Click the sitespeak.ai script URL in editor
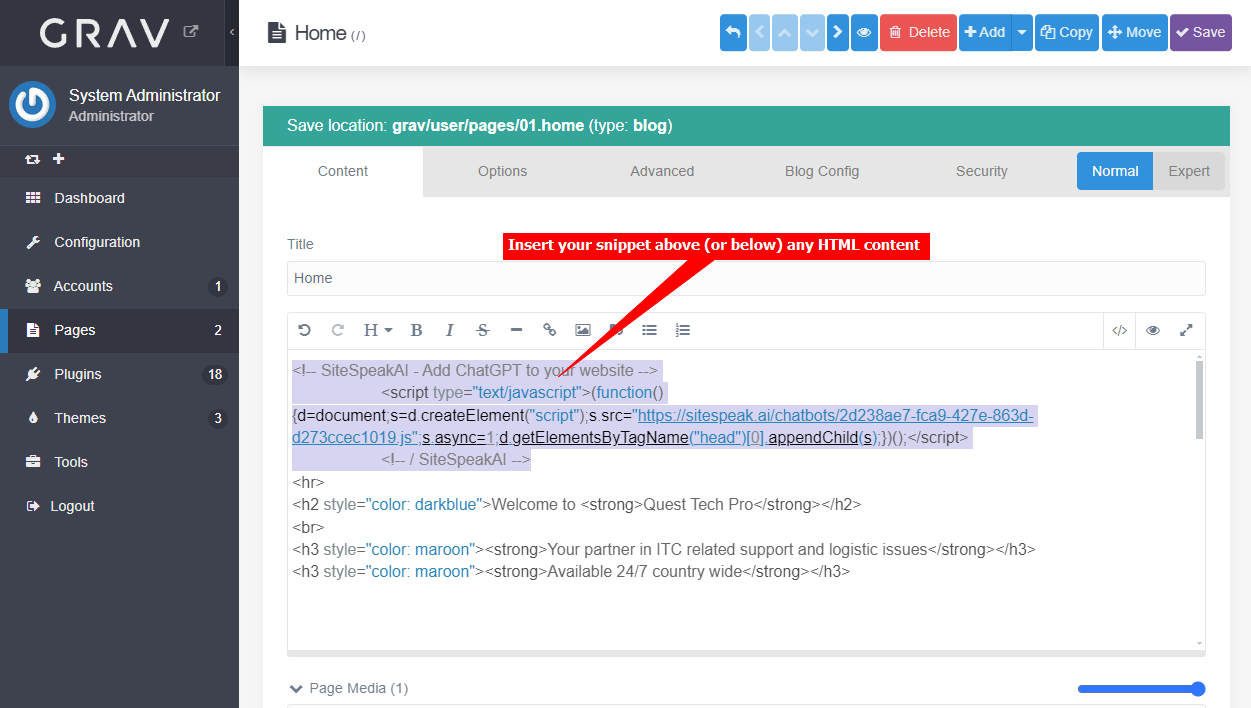 (663, 426)
